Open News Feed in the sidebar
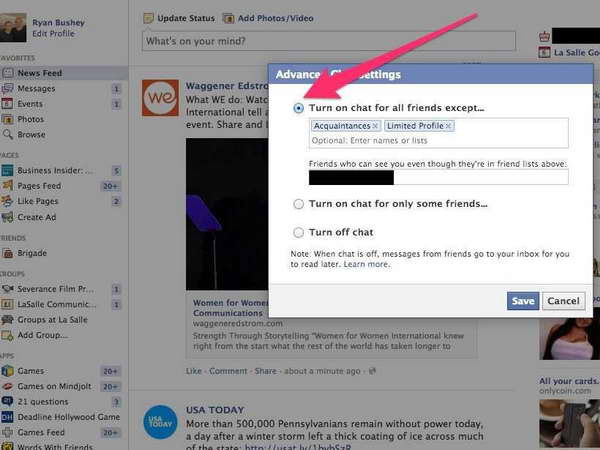 pos(40,73)
